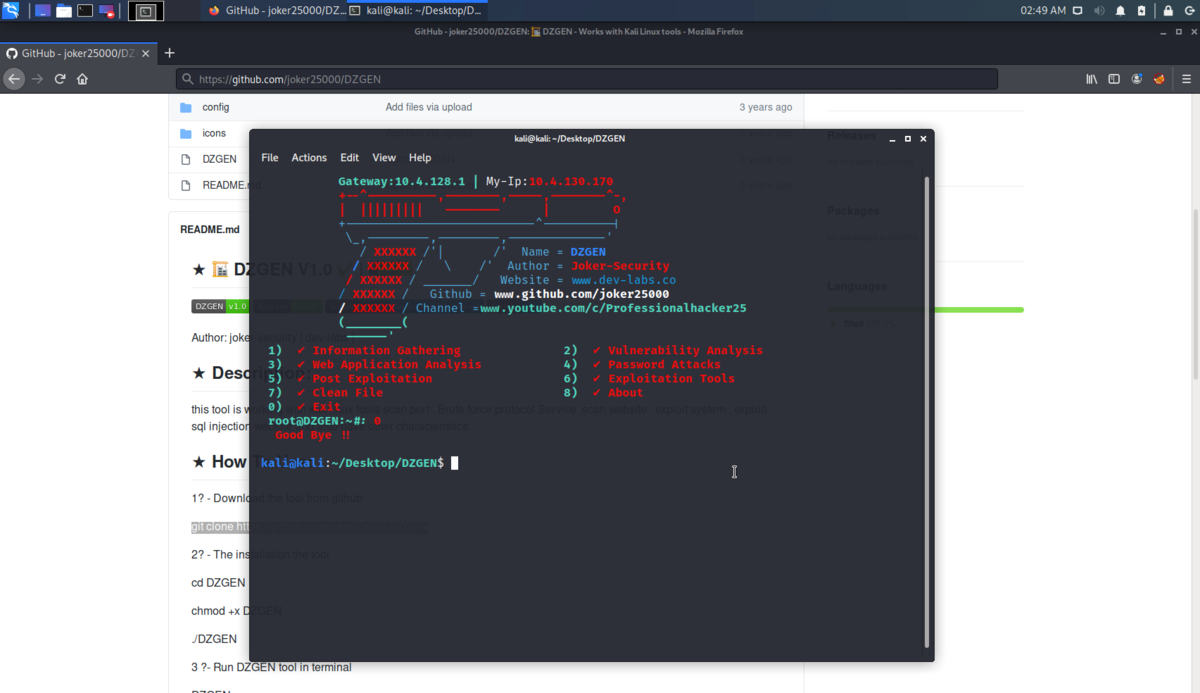Lock the screen with the padlock icon

pyautogui.click(x=1167, y=11)
